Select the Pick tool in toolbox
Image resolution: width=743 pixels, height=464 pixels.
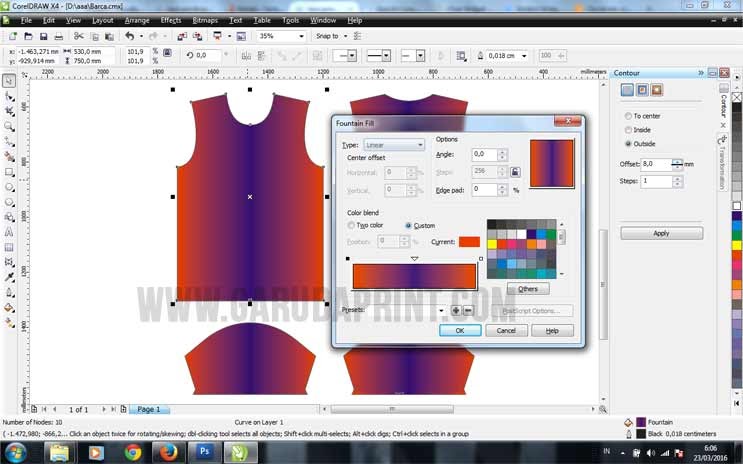click(9, 81)
